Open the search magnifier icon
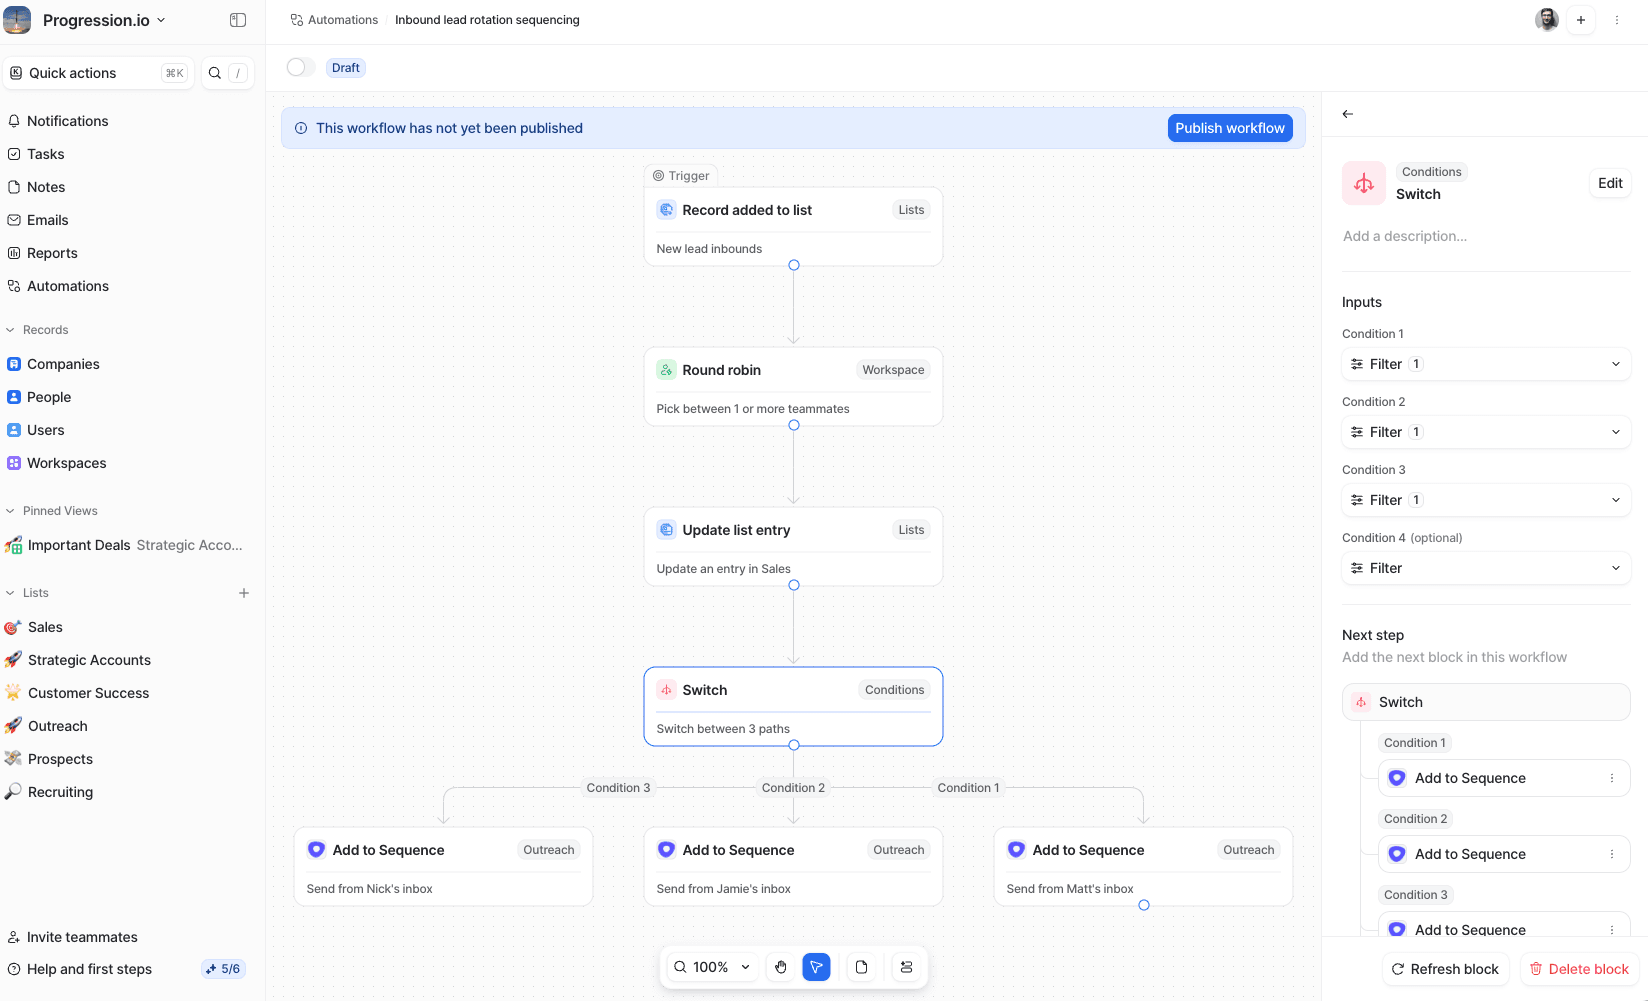The image size is (1648, 1001). [x=215, y=73]
